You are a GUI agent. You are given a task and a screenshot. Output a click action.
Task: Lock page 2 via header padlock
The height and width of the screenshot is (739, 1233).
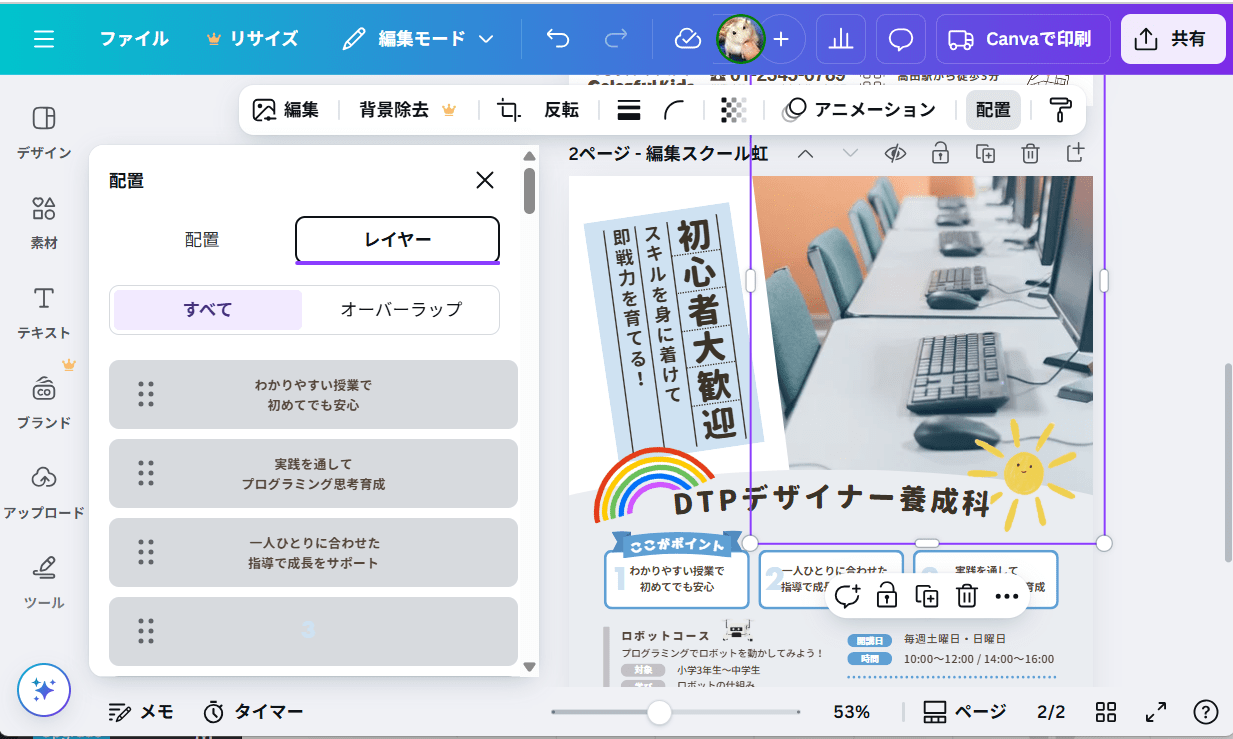tap(940, 153)
